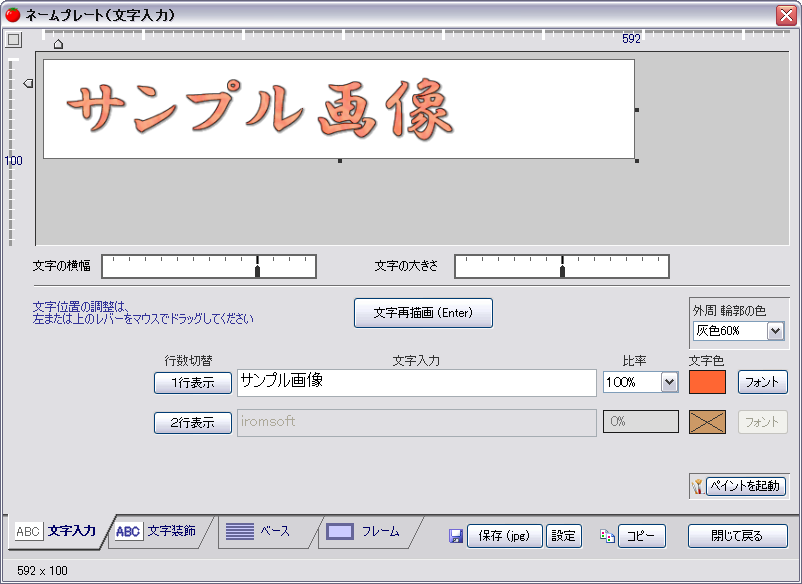
Task: Click the 592 width value on top ruler
Action: (x=631, y=38)
